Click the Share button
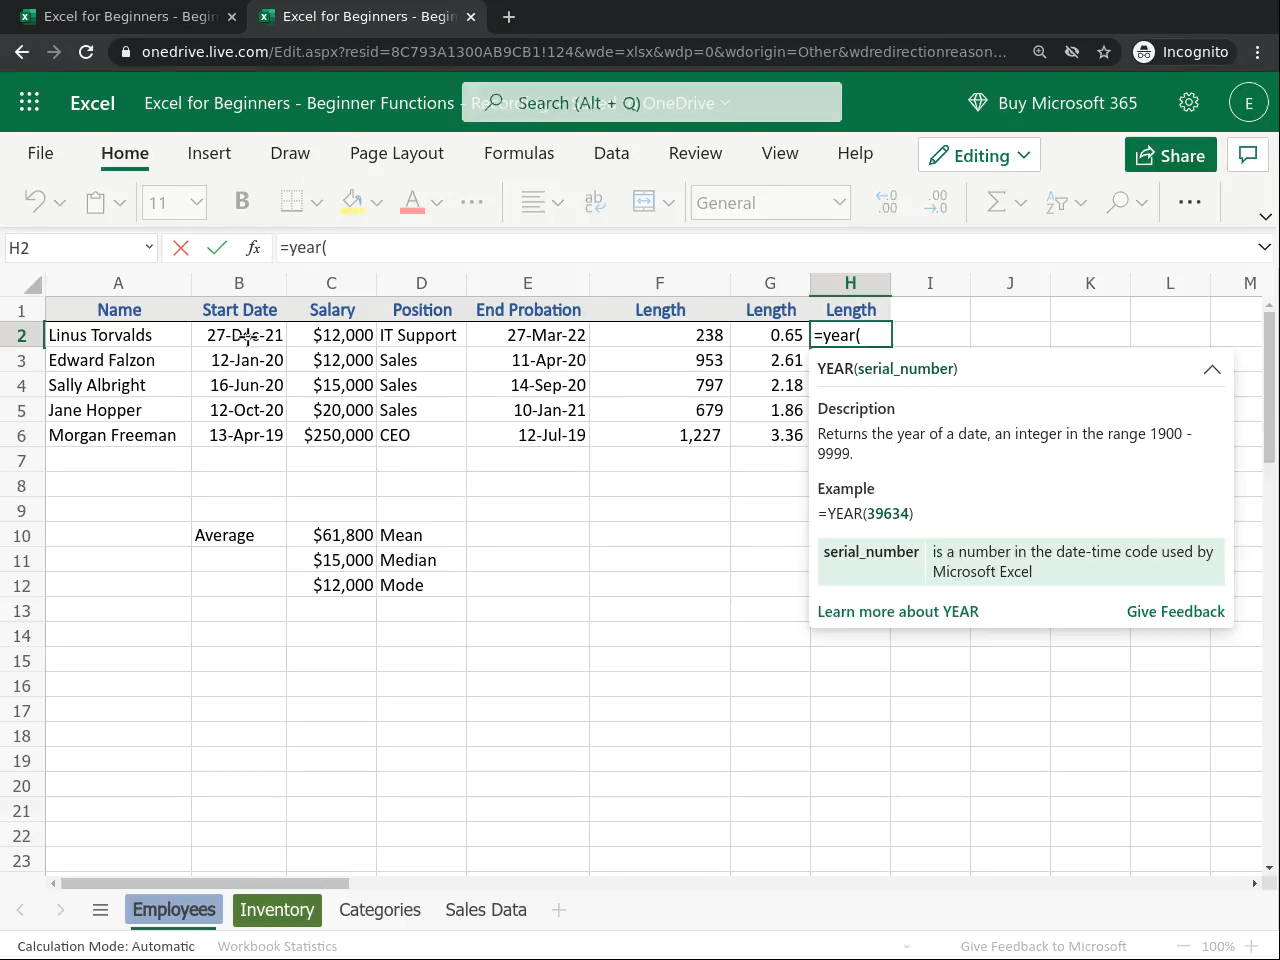This screenshot has width=1280, height=960. click(x=1170, y=155)
